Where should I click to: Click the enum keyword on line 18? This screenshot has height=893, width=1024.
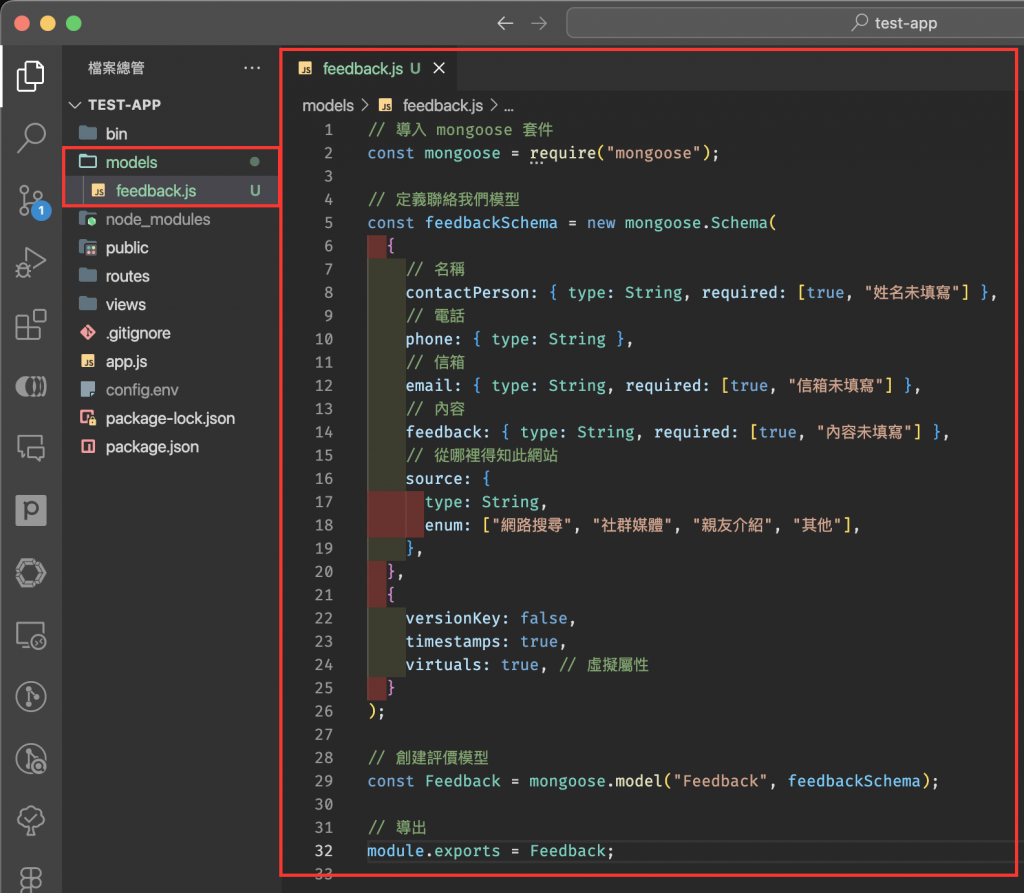443,525
